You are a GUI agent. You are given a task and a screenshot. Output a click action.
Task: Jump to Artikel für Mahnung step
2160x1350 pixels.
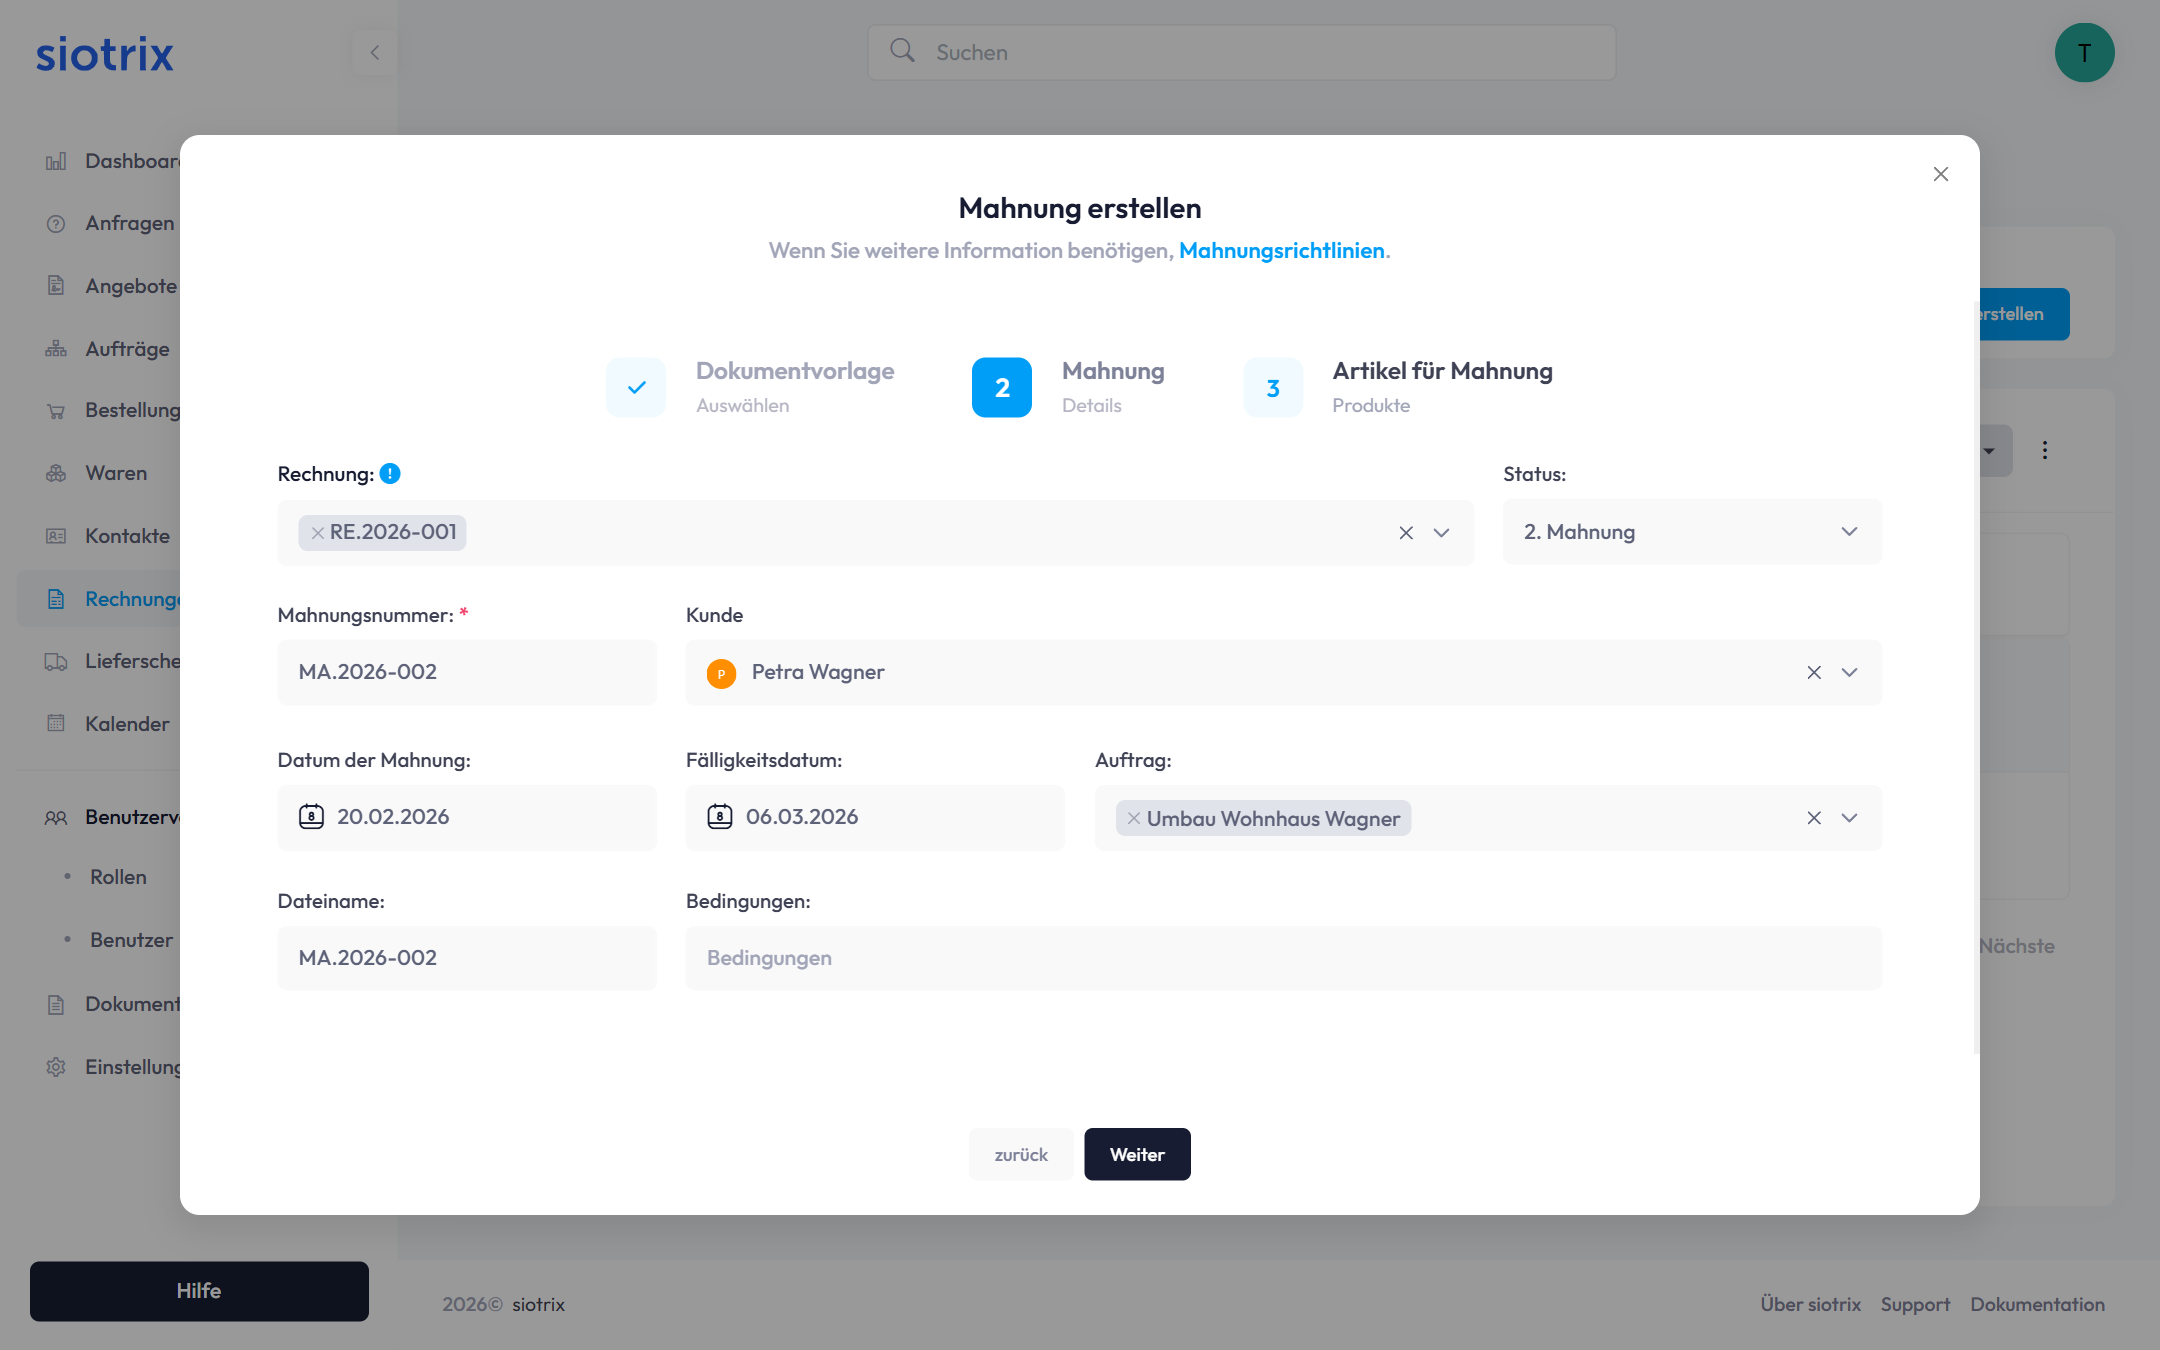1273,387
